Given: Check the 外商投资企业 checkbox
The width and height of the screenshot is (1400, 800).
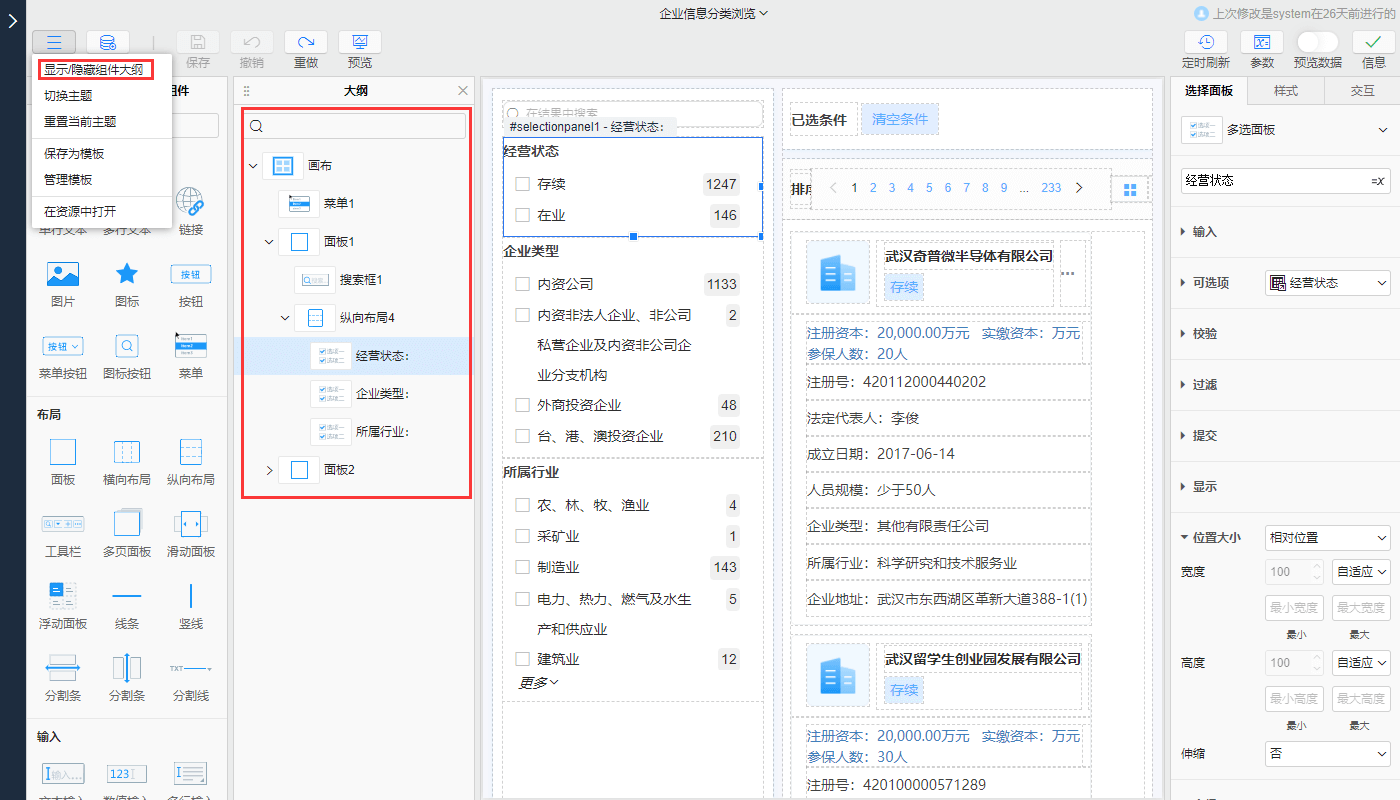Looking at the screenshot, I should [x=522, y=405].
